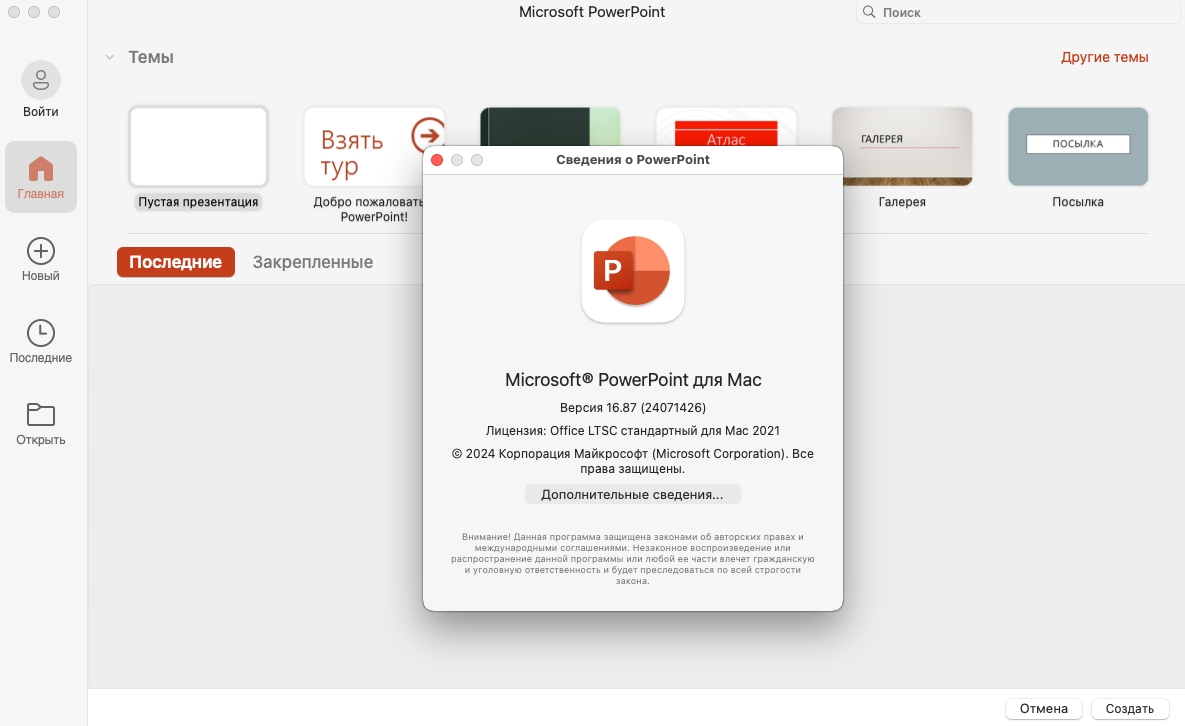Click the PowerPoint logo in the about dialog
Image resolution: width=1185 pixels, height=726 pixels.
pyautogui.click(x=632, y=271)
